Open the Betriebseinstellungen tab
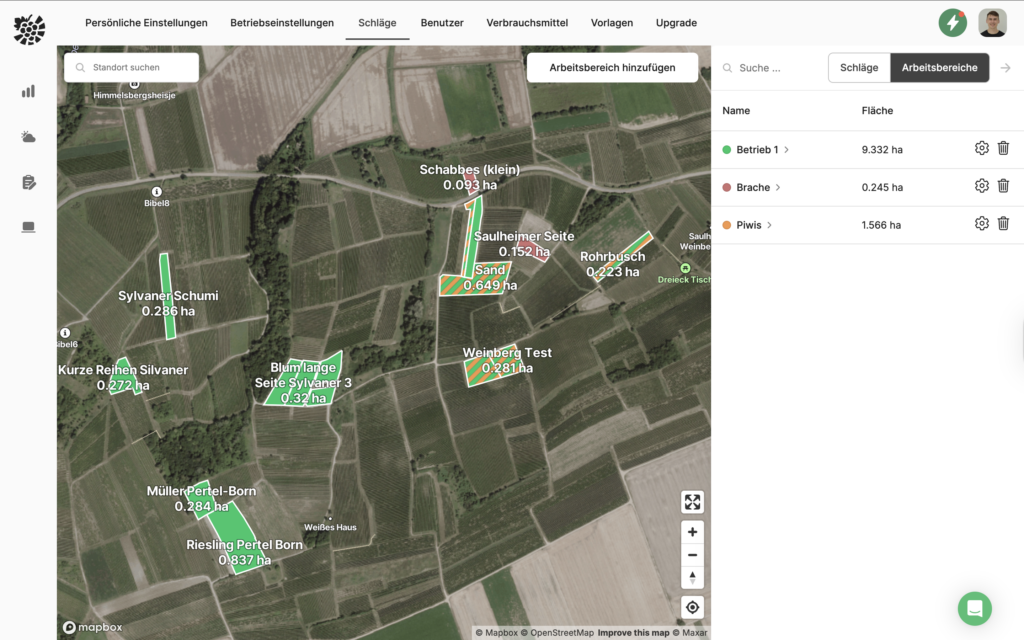Image resolution: width=1024 pixels, height=640 pixels. (x=282, y=23)
